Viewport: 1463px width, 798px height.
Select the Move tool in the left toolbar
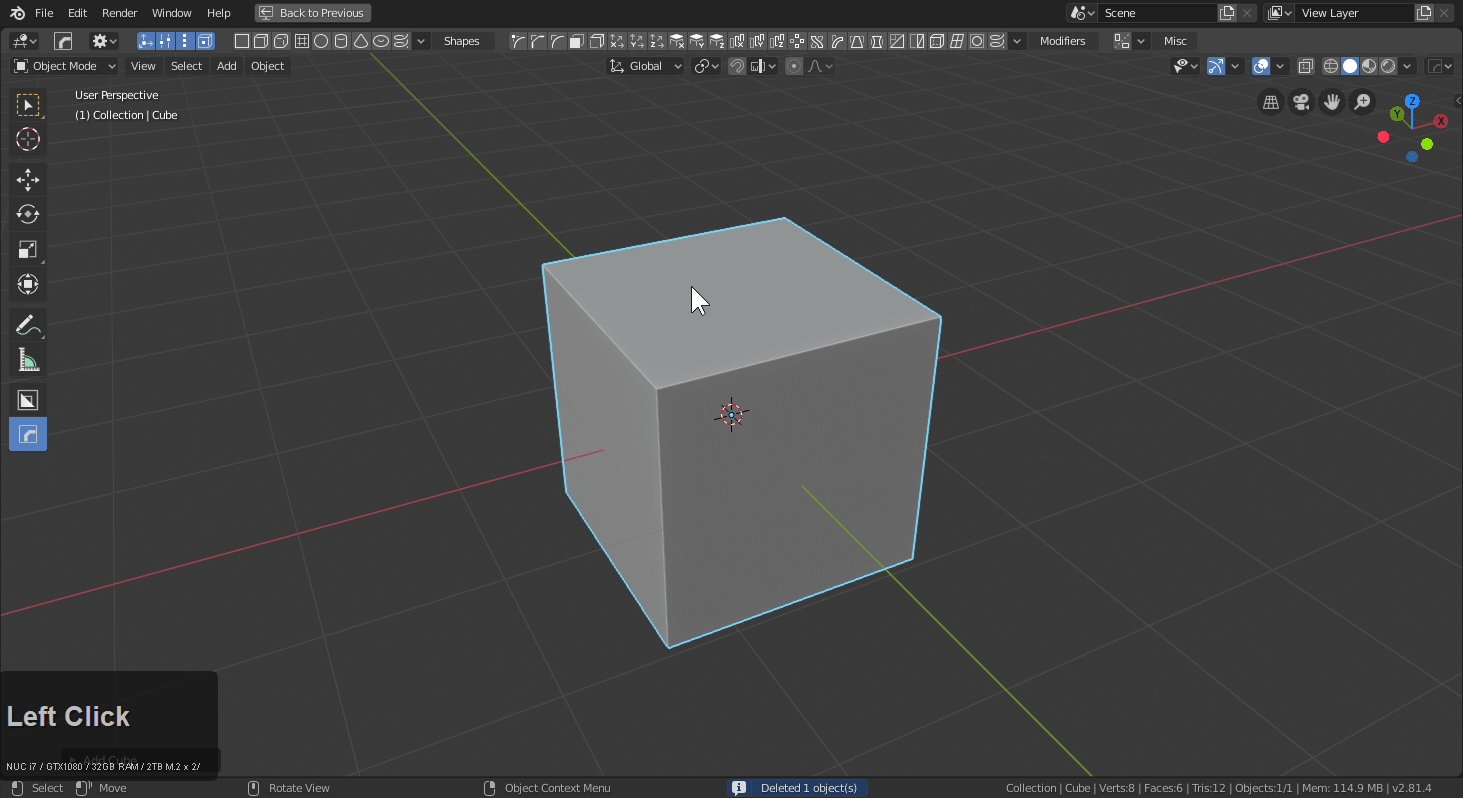27,179
